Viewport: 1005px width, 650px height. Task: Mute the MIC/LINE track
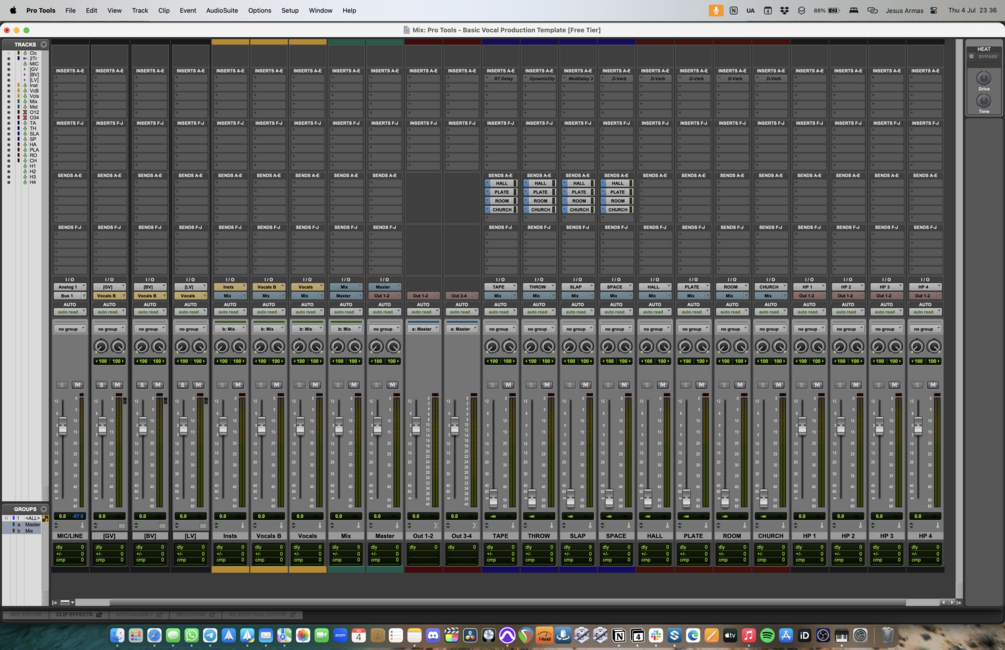coord(78,385)
